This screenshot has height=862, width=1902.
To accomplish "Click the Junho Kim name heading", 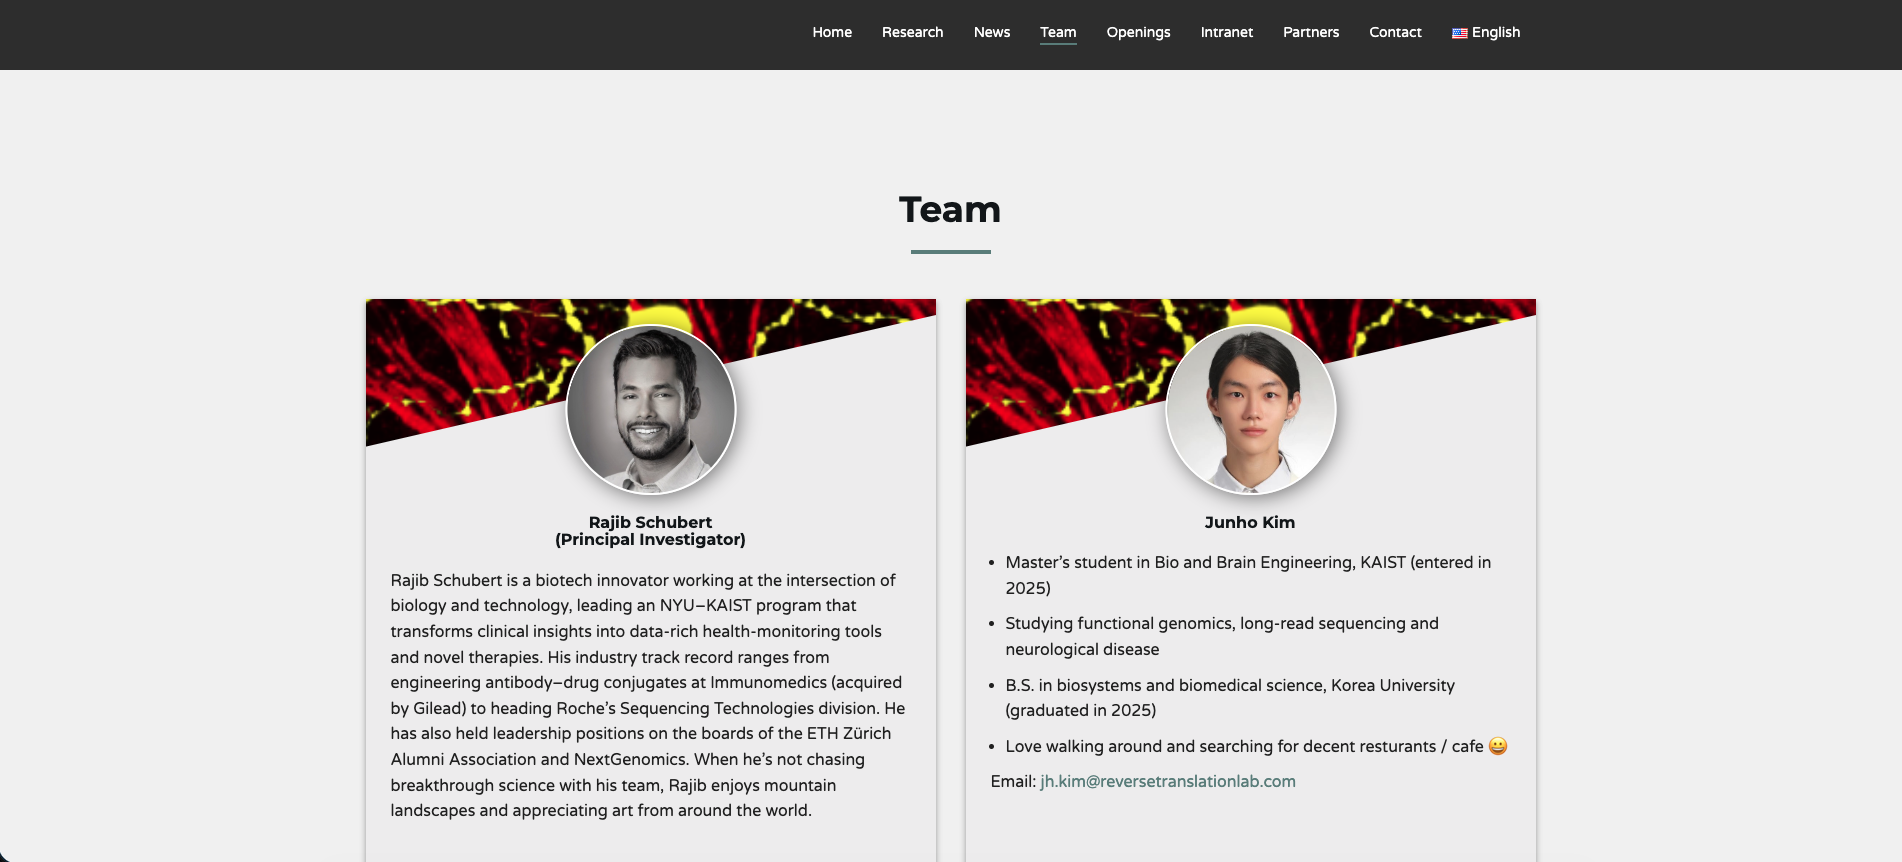I will (x=1249, y=522).
